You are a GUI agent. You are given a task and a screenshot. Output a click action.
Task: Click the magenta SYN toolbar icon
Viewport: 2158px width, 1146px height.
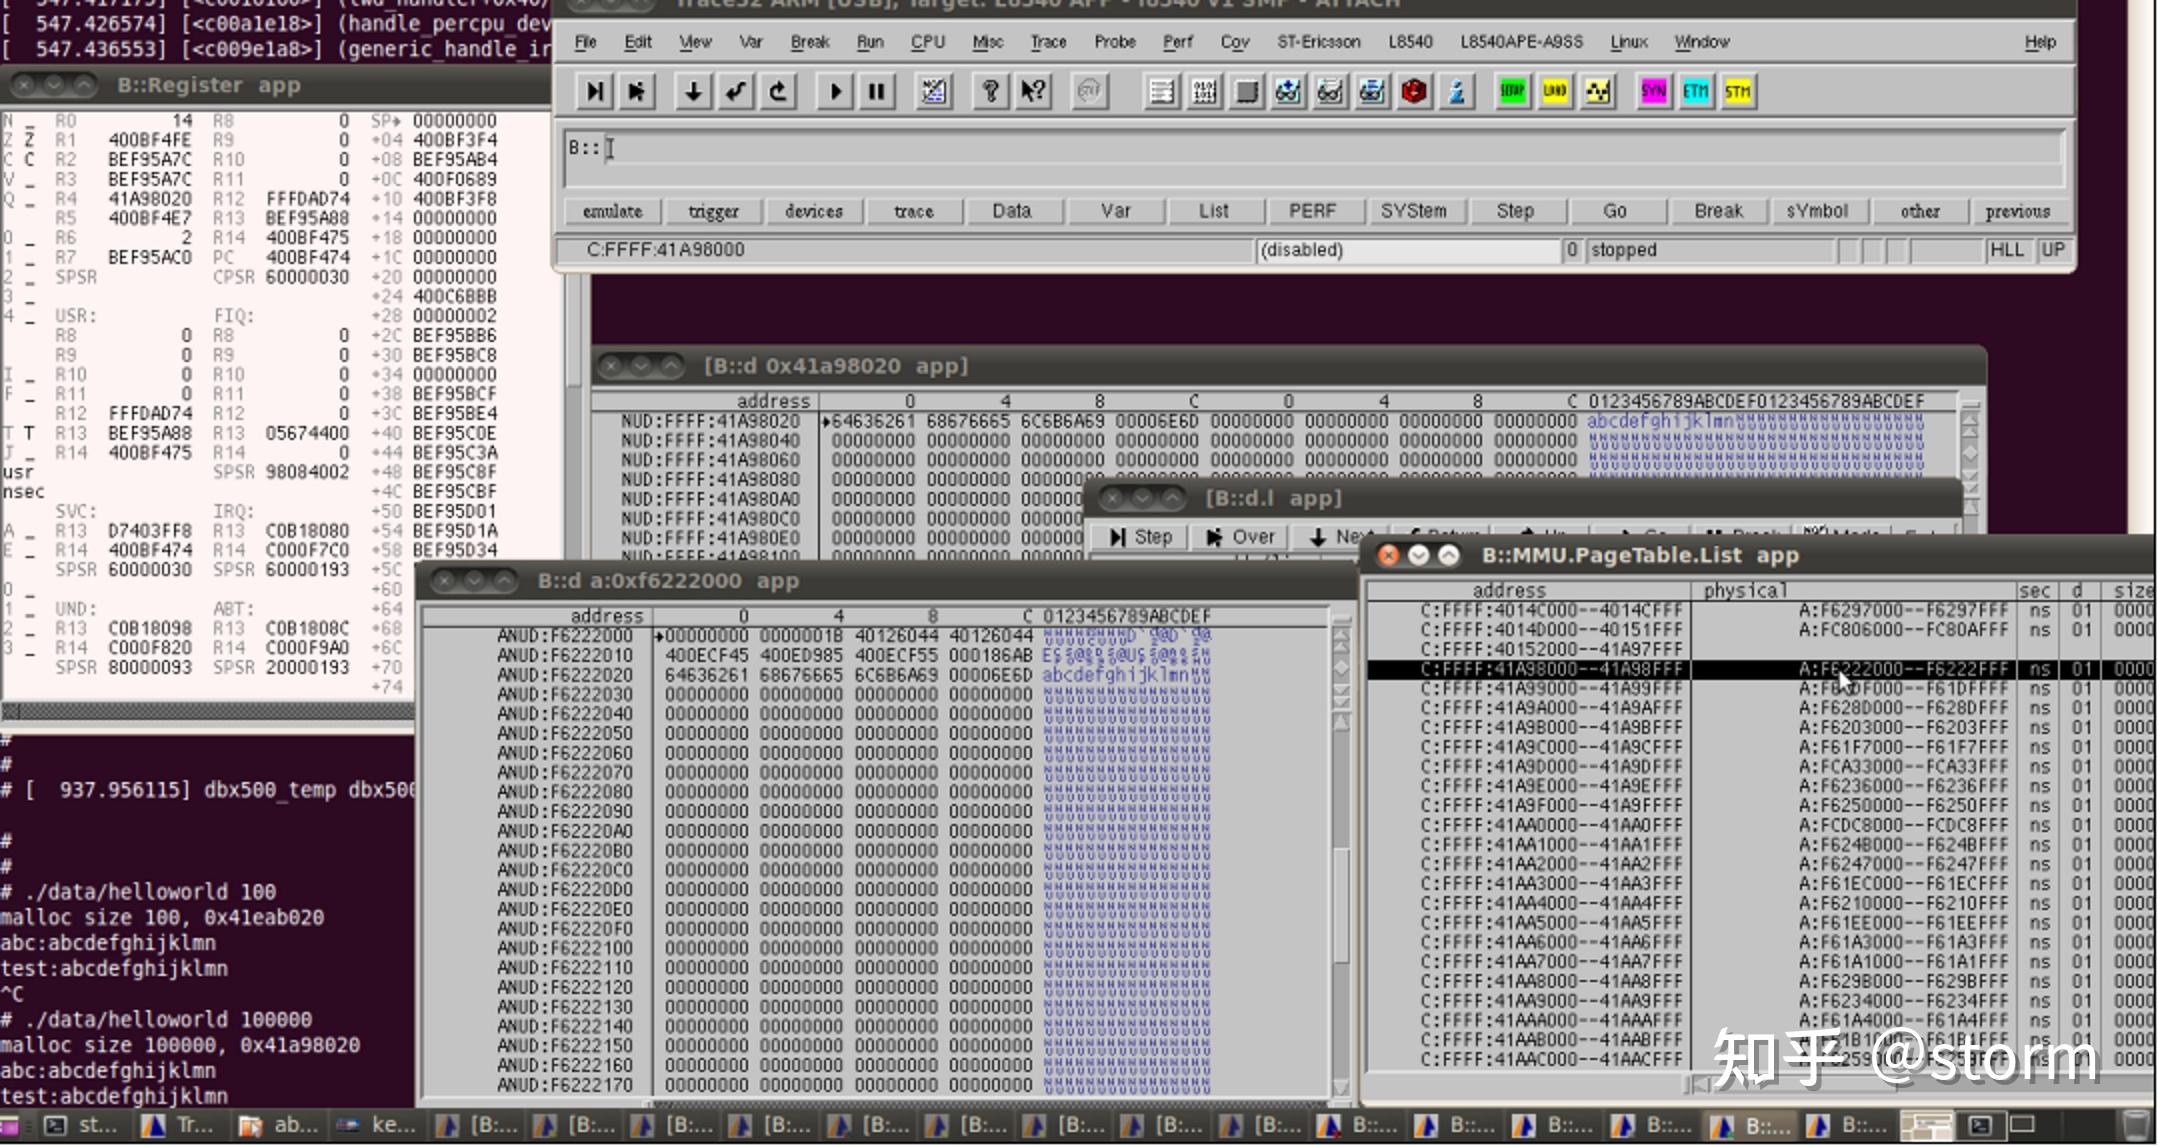click(x=1653, y=92)
